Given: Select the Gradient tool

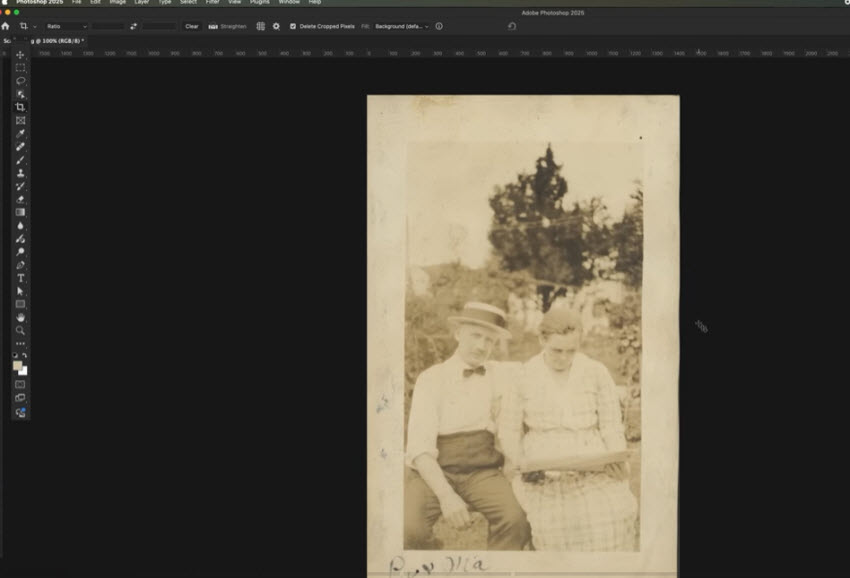Looking at the screenshot, I should 18,210.
